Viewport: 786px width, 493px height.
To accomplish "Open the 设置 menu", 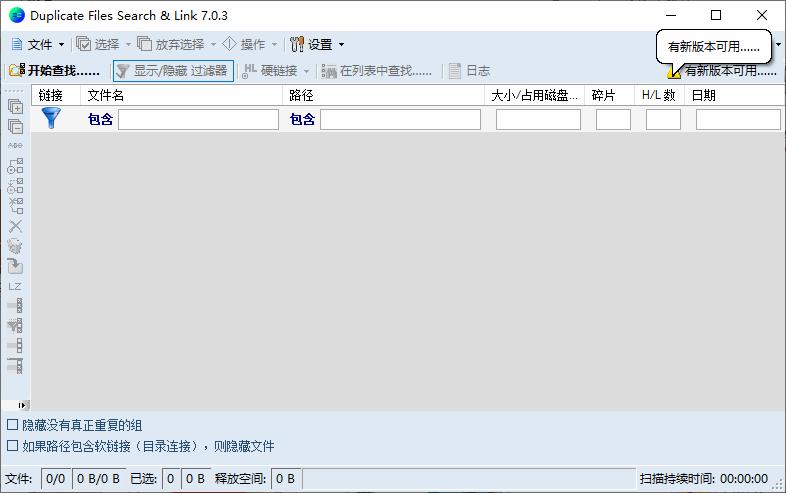I will pyautogui.click(x=317, y=45).
